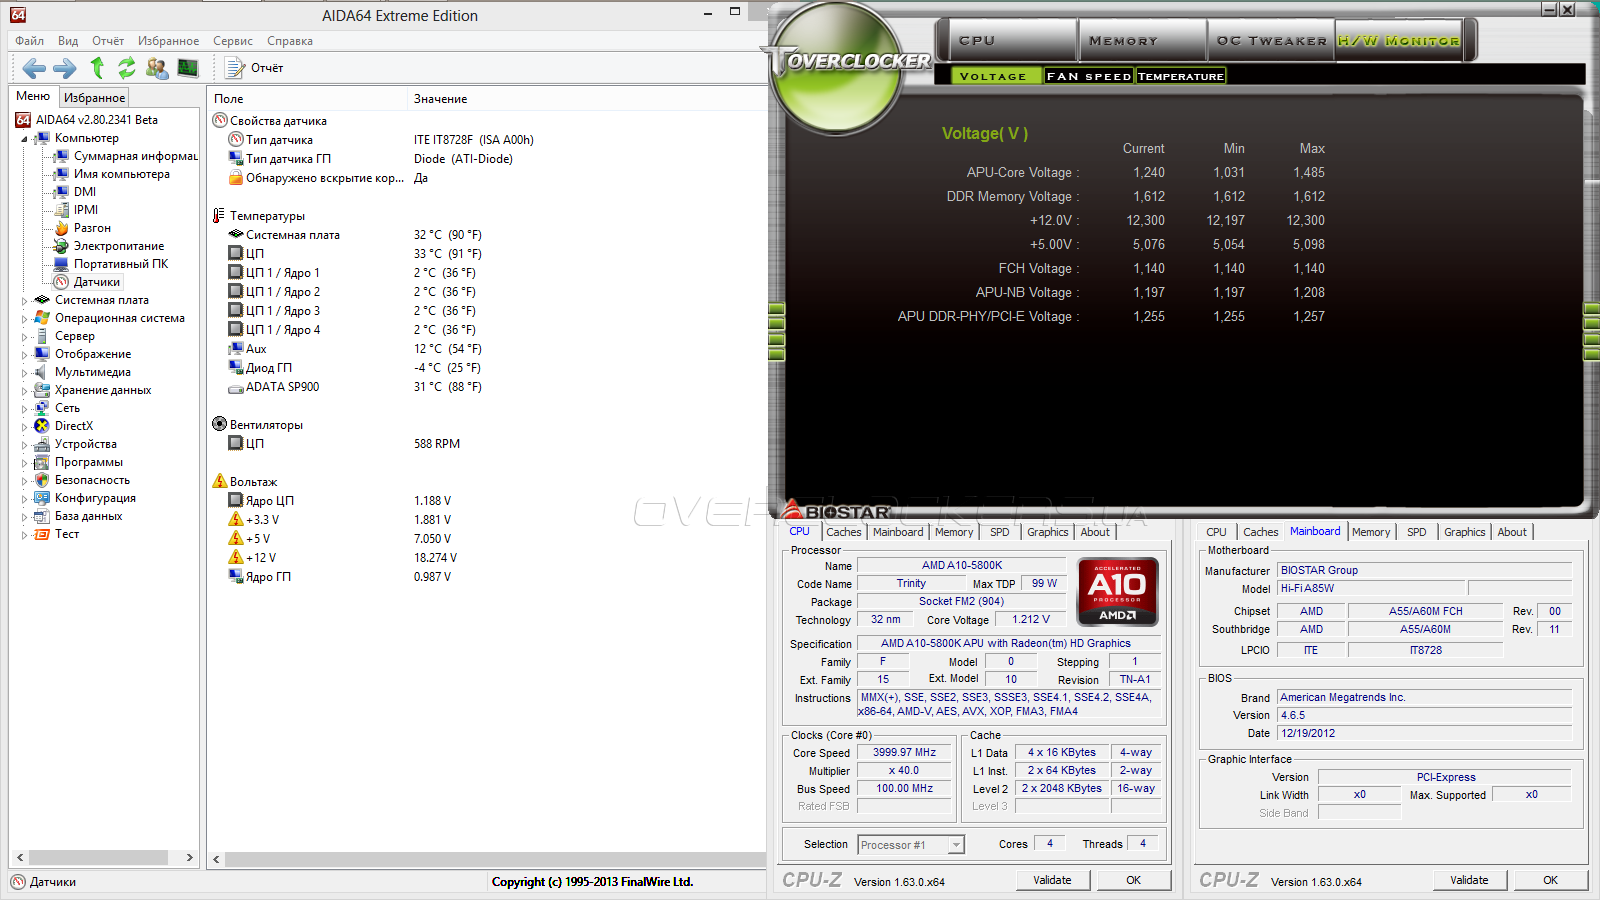Screen dimensions: 1600x900
Task: Open the Электропитание tree item
Action: (119, 246)
